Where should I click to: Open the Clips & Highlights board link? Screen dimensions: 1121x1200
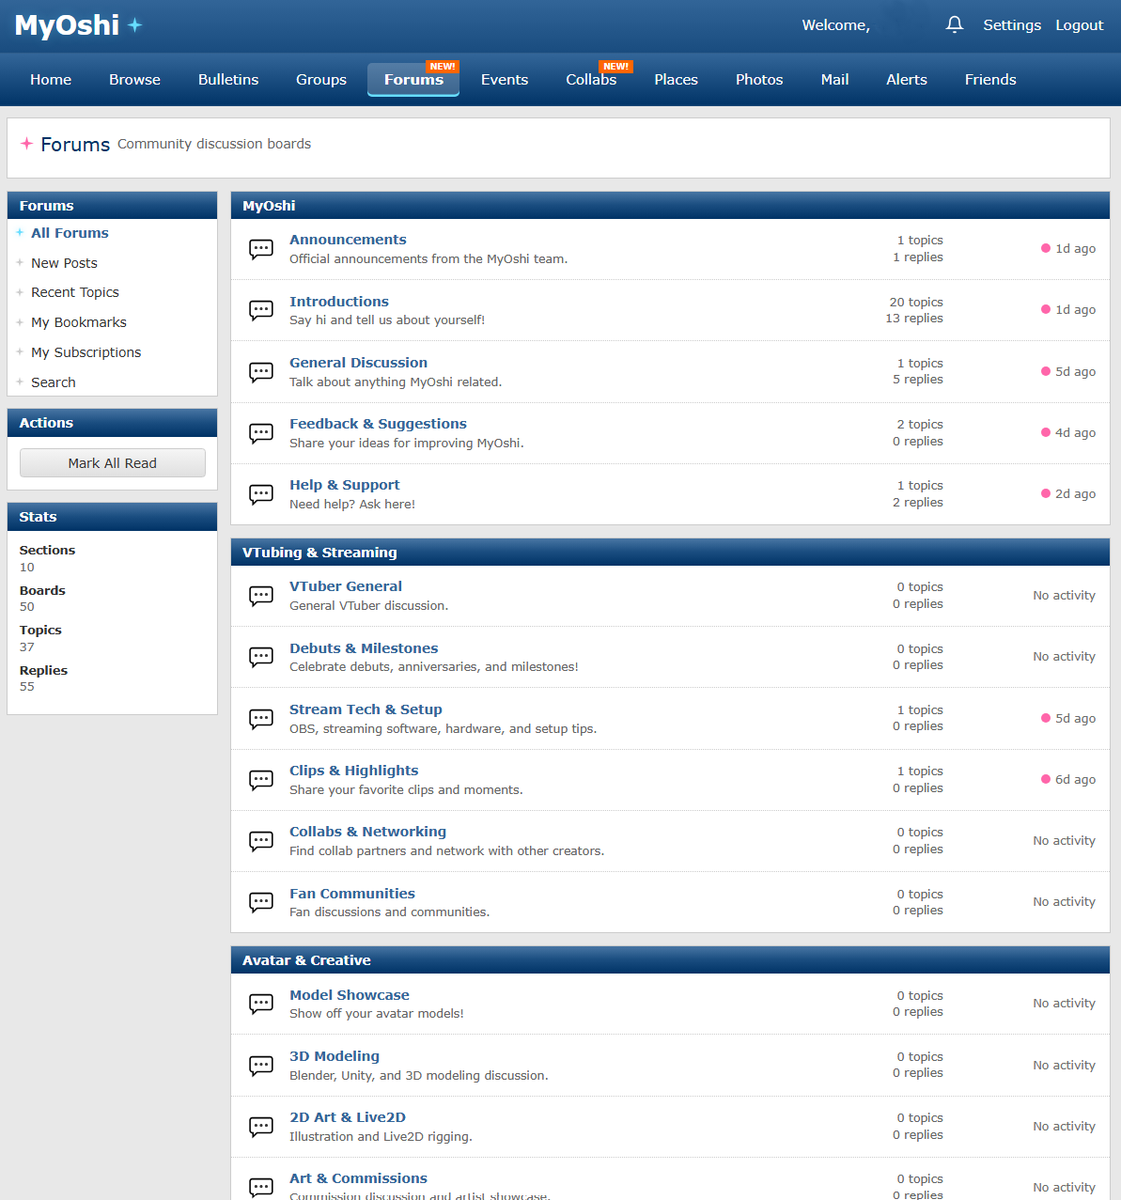[x=354, y=771]
